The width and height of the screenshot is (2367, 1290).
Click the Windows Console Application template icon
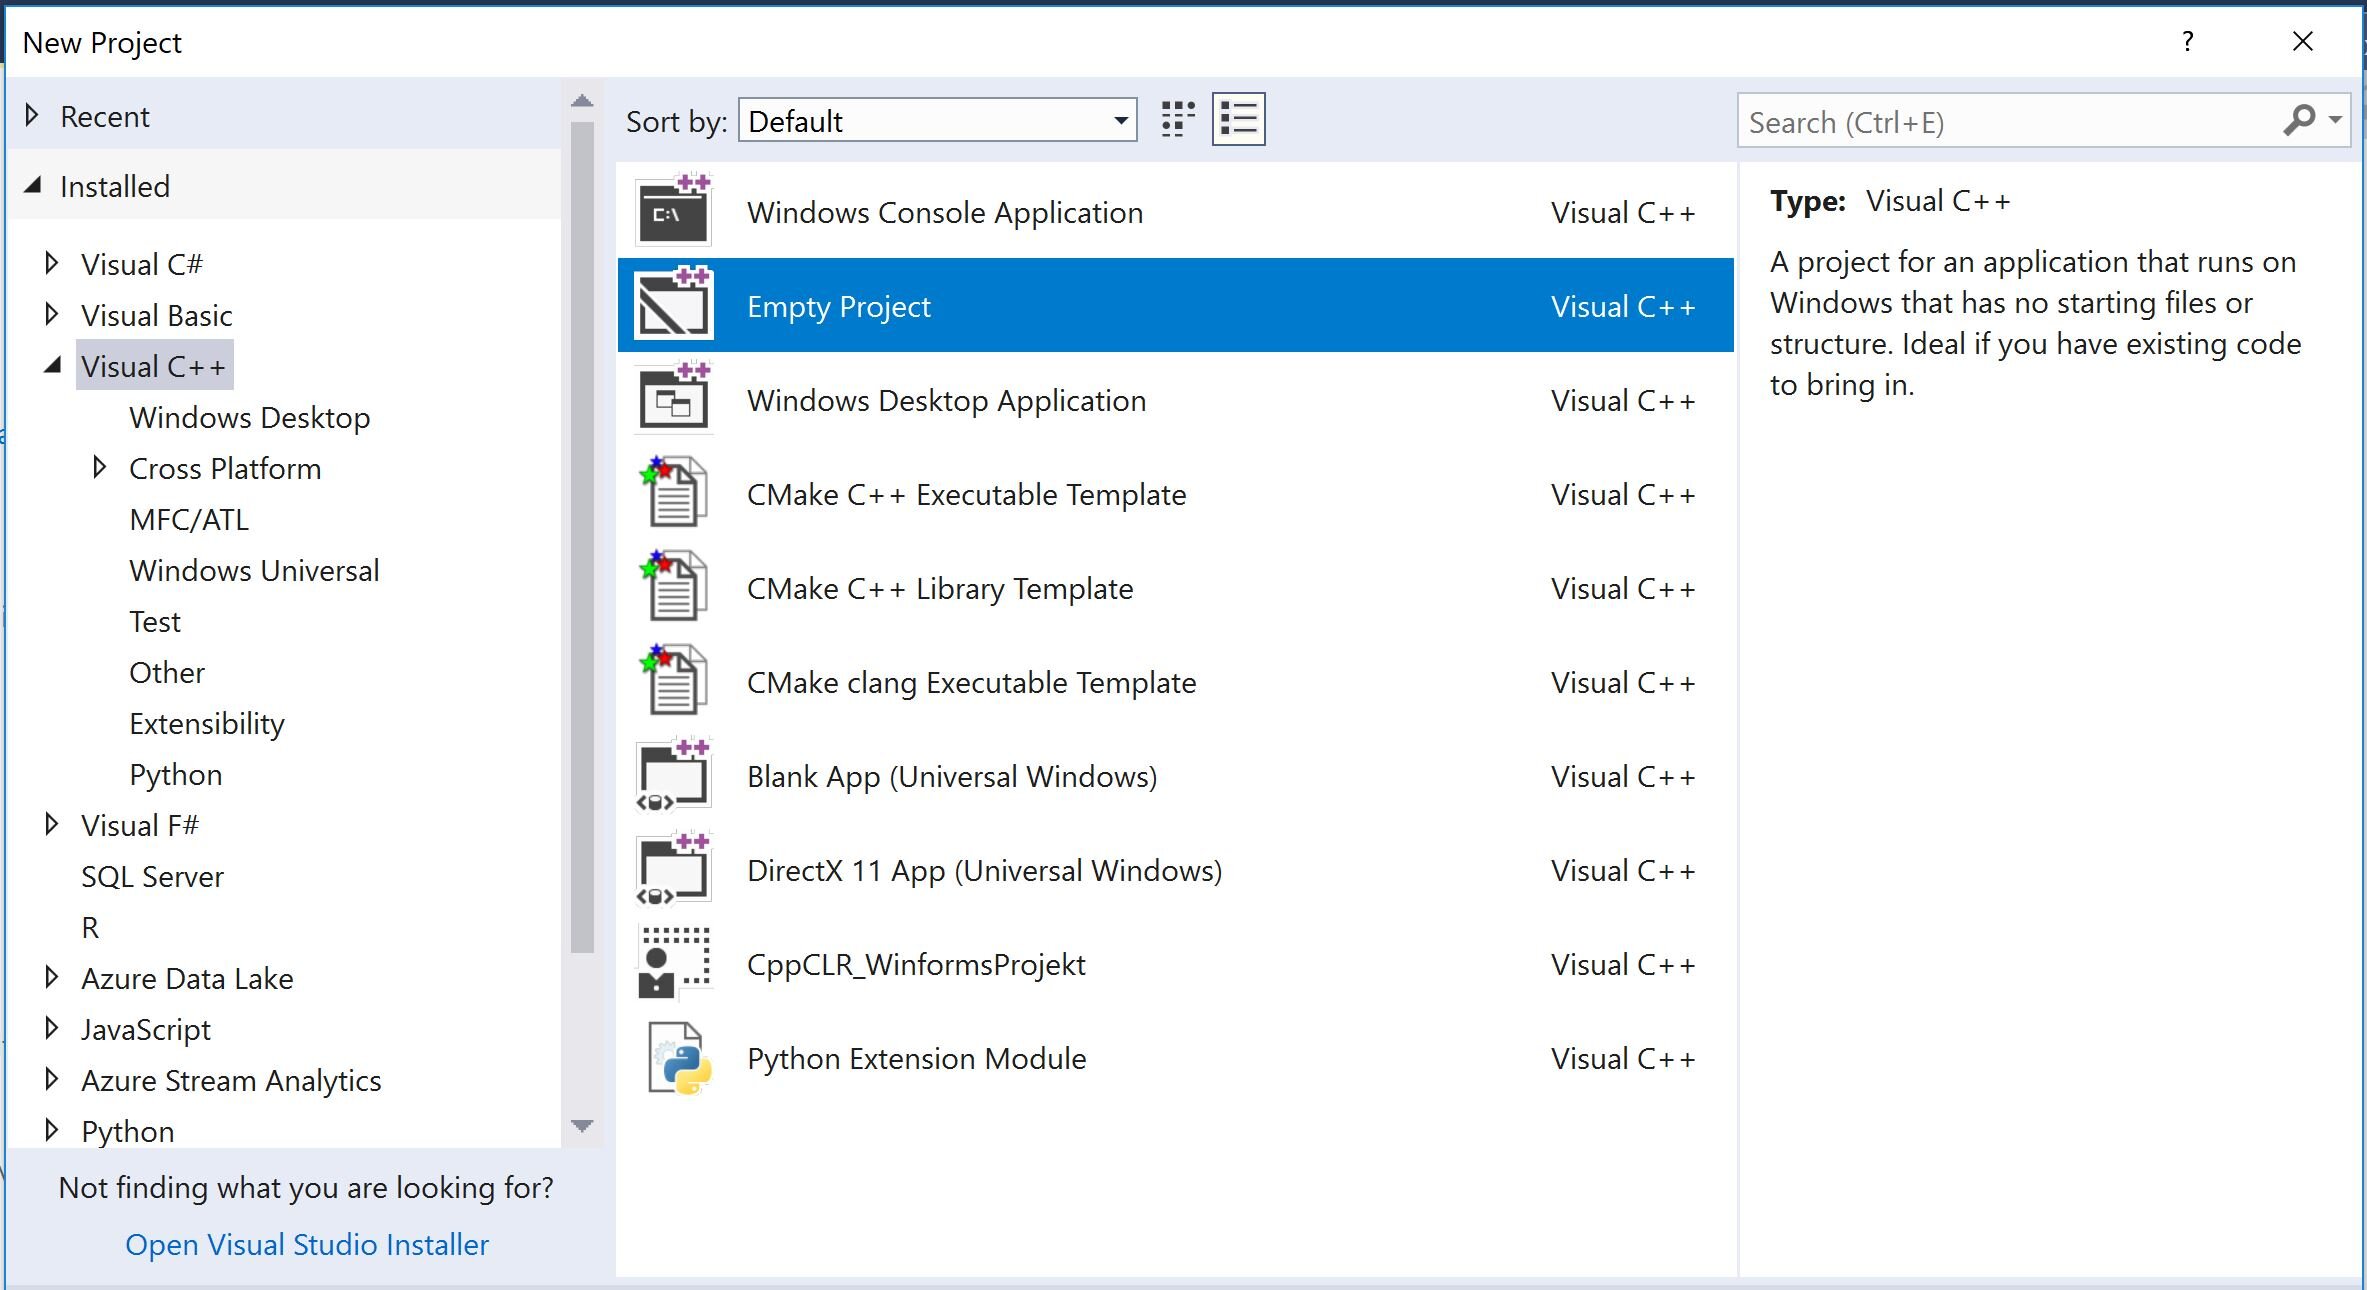click(x=673, y=211)
